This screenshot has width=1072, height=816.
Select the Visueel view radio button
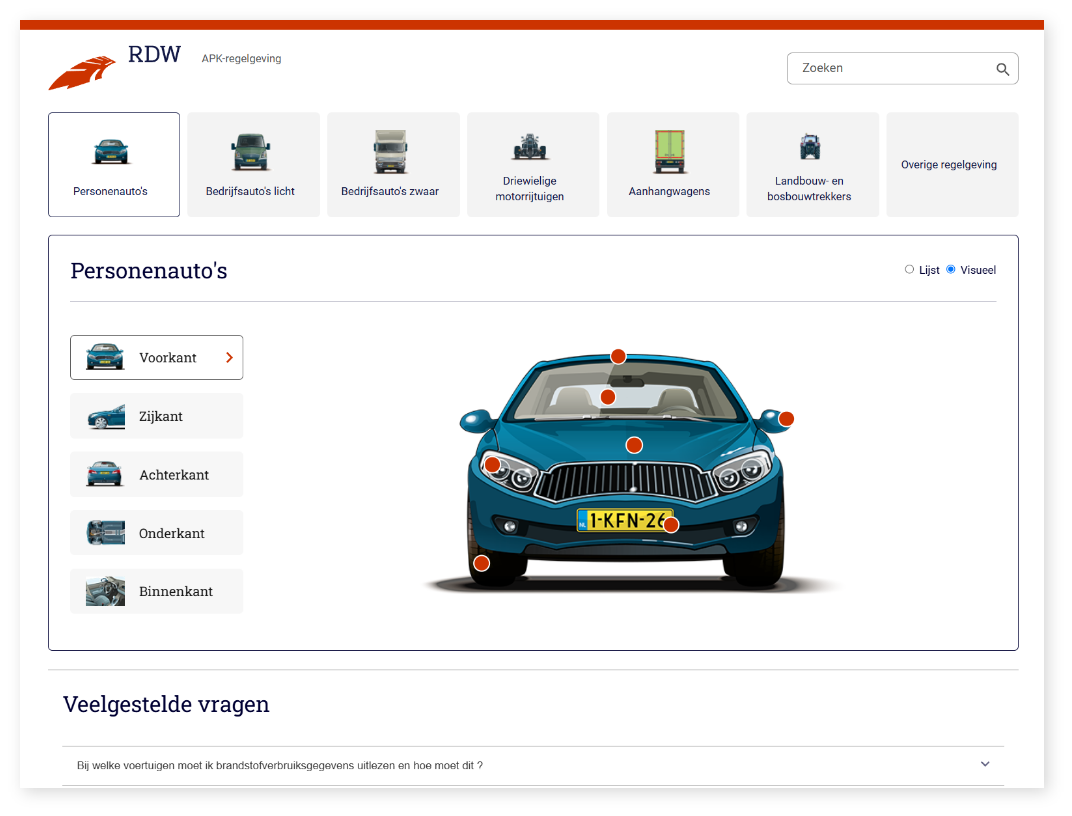pyautogui.click(x=950, y=269)
